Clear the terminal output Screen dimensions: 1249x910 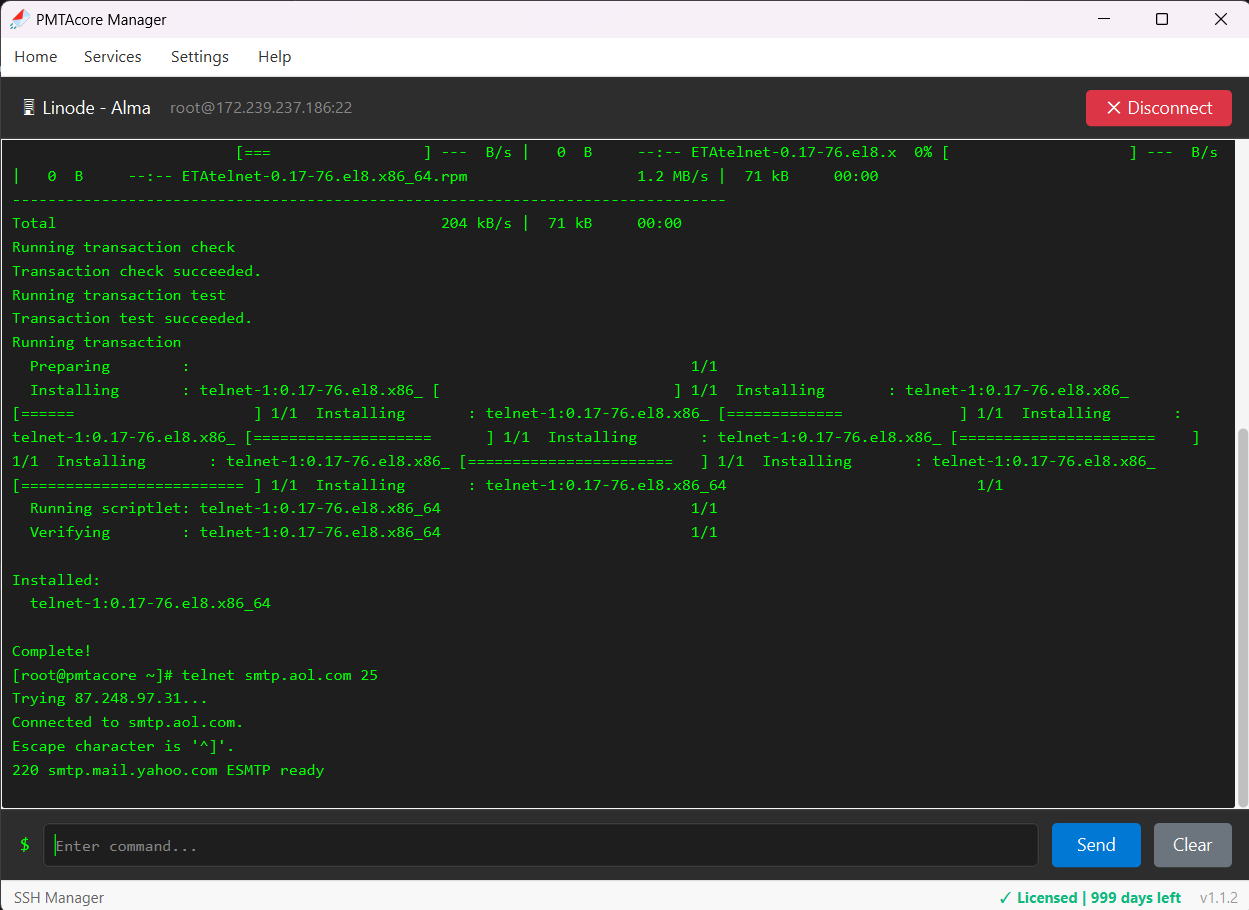1192,845
